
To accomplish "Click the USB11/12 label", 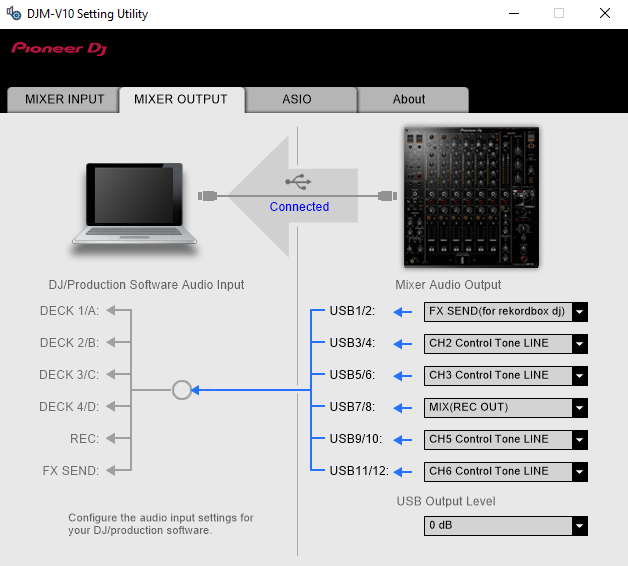I will [x=359, y=471].
